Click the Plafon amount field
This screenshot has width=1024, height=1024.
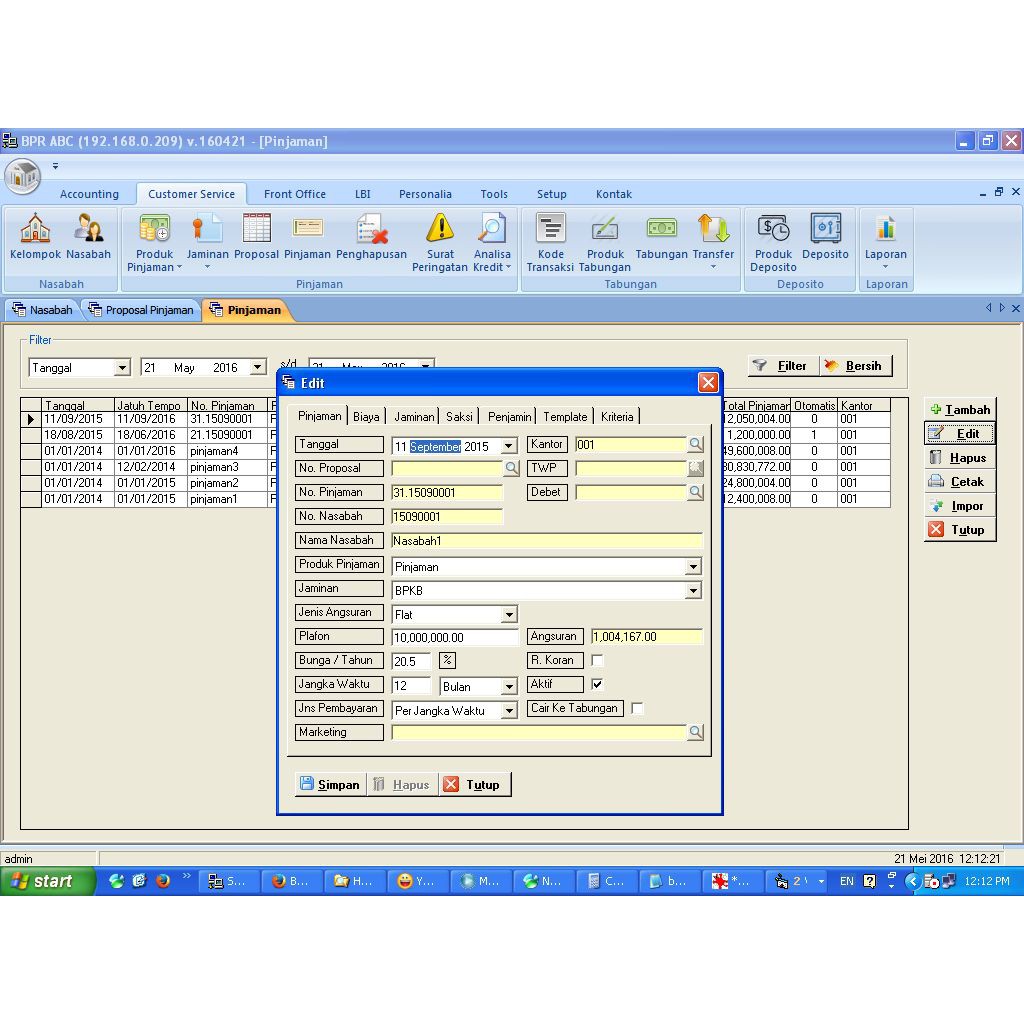455,637
